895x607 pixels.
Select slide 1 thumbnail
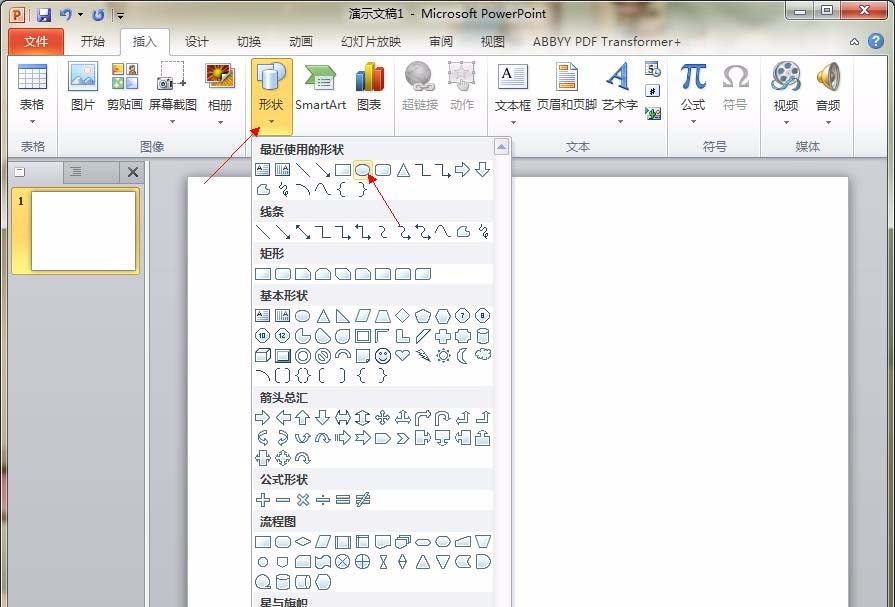[x=84, y=231]
